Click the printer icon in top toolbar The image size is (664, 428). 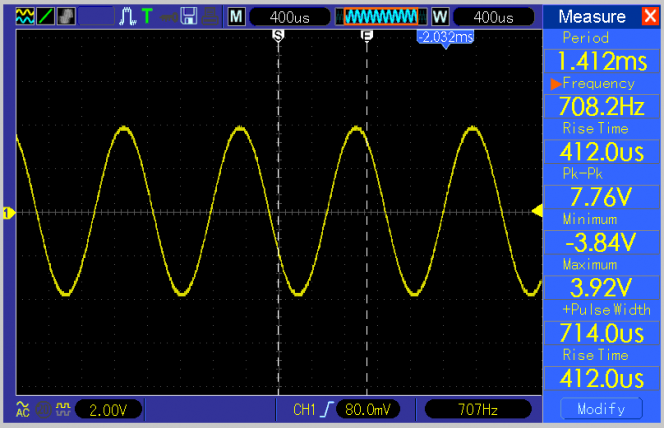click(207, 17)
